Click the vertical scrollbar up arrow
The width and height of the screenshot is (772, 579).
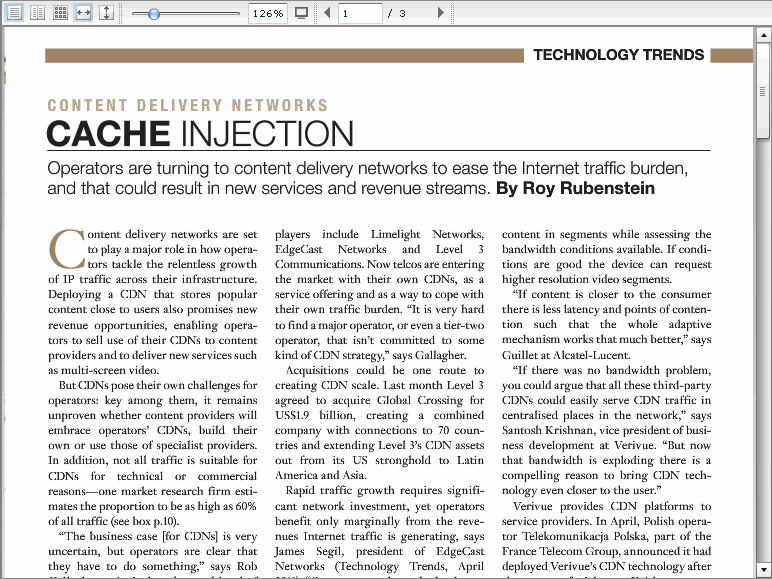[x=763, y=35]
